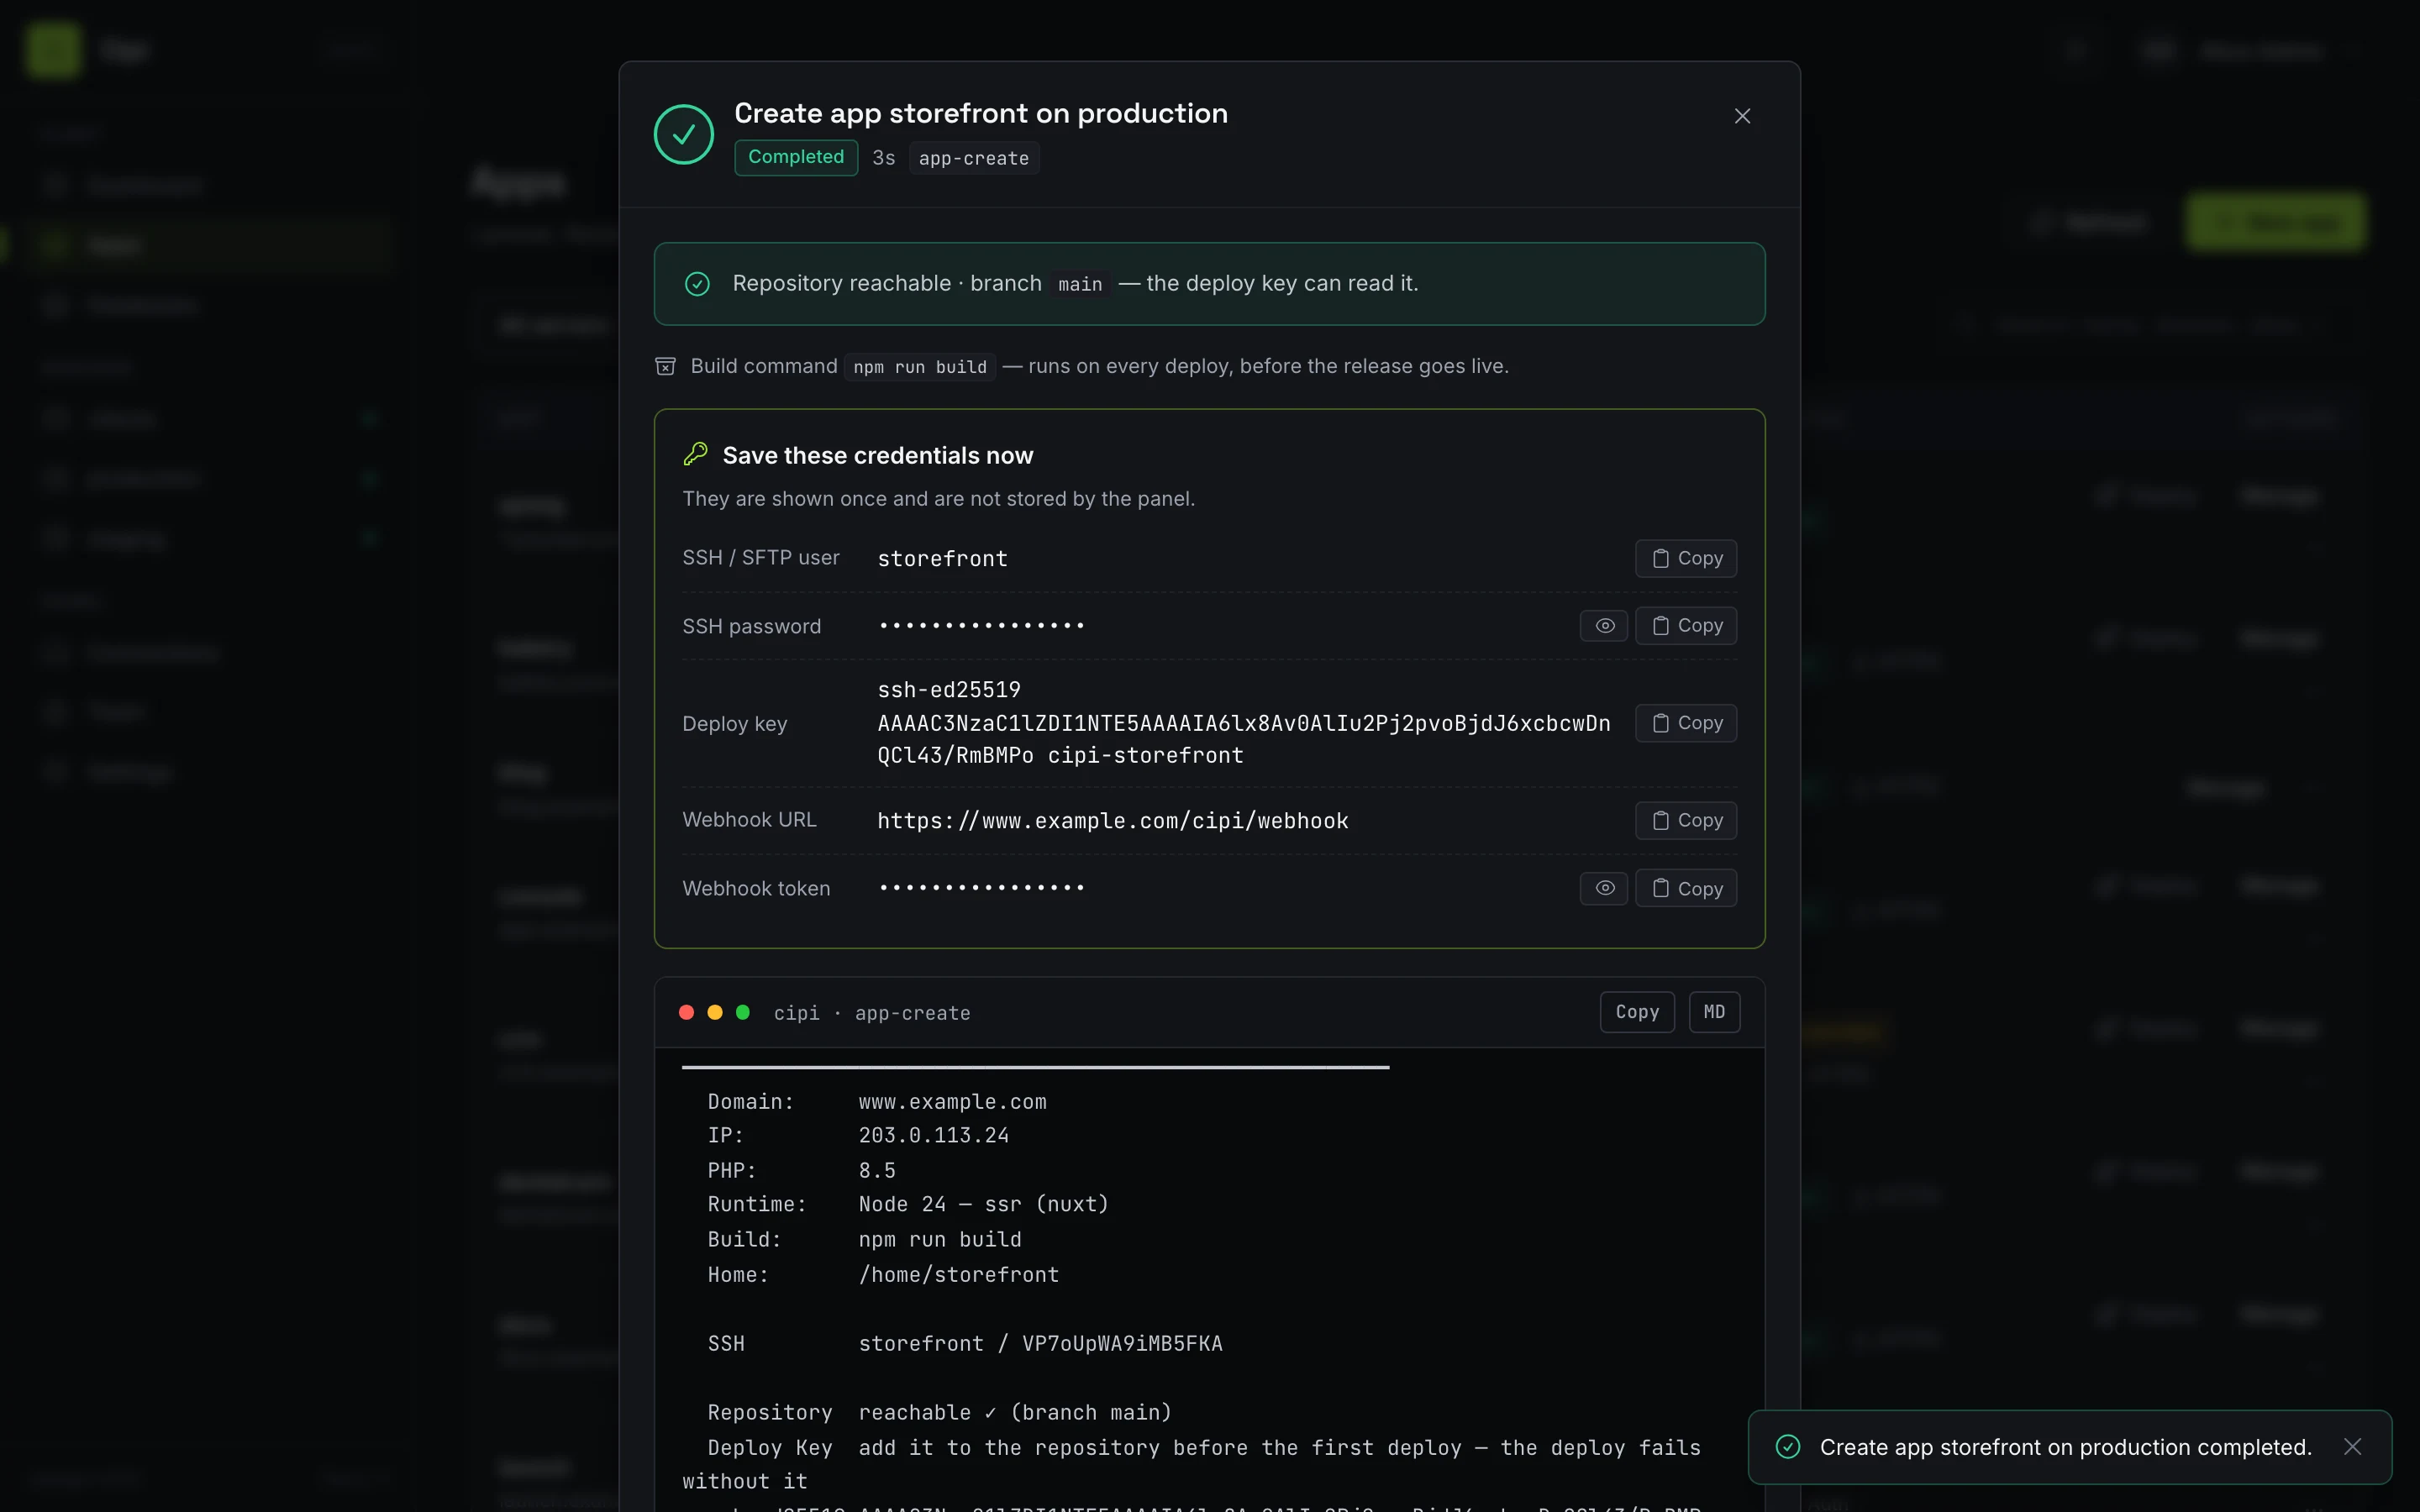Click the repository reachable check icon
Image resolution: width=2420 pixels, height=1512 pixels.
697,284
